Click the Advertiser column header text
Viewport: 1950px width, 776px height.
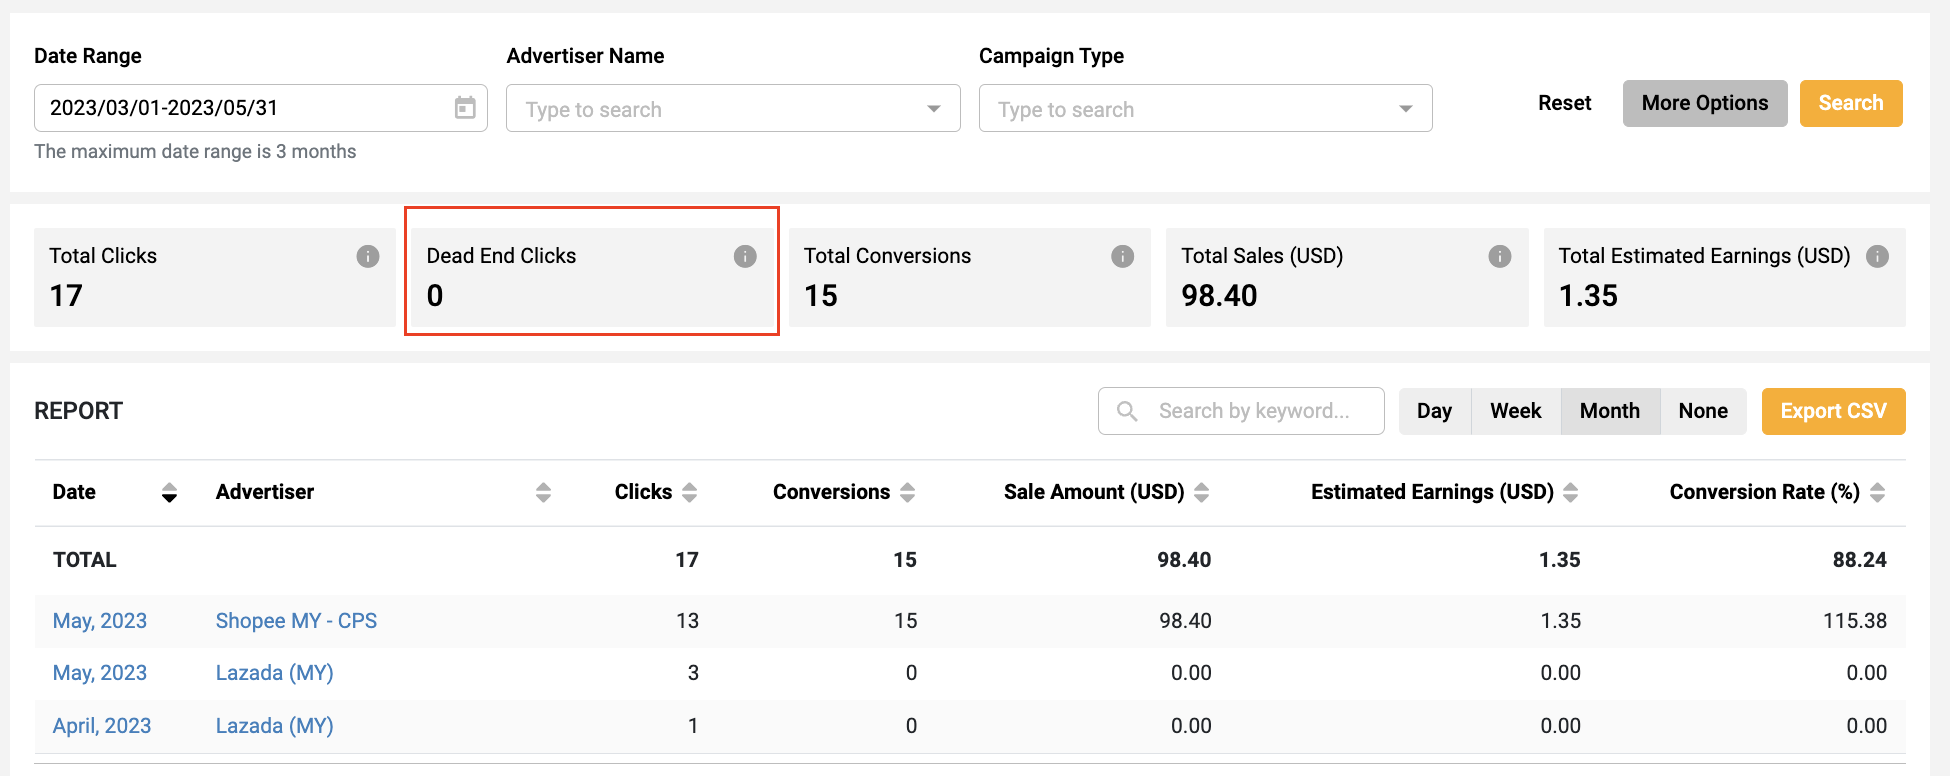coord(265,492)
